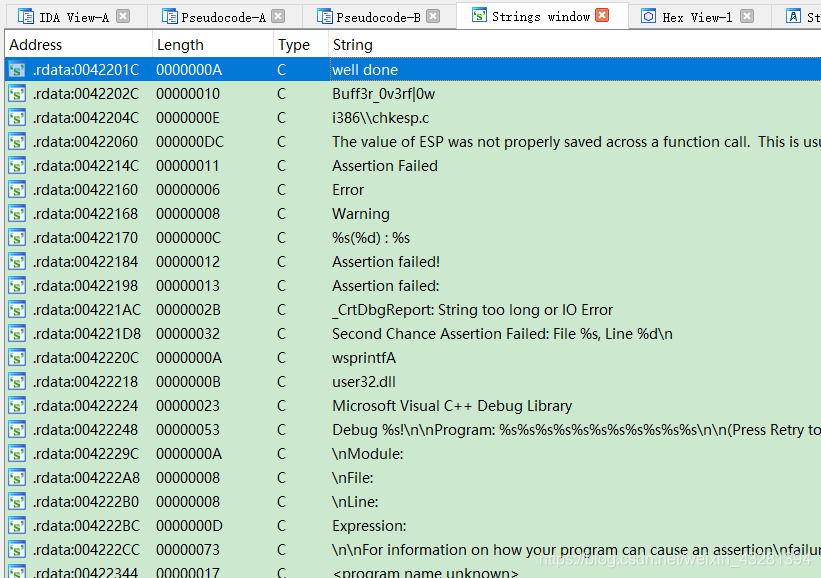This screenshot has width=821, height=578.
Task: Click string icon for row .rdata:00422198
Action: pos(17,286)
